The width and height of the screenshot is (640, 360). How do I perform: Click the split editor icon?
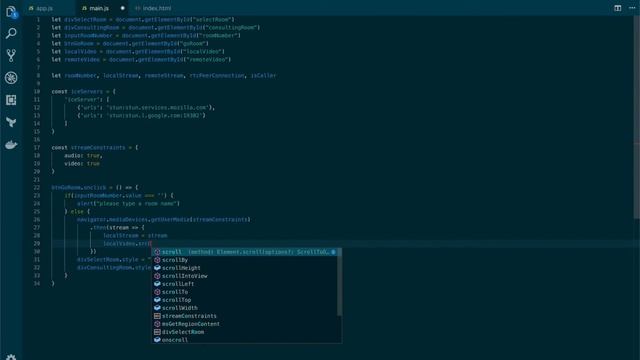pyautogui.click(x=618, y=8)
